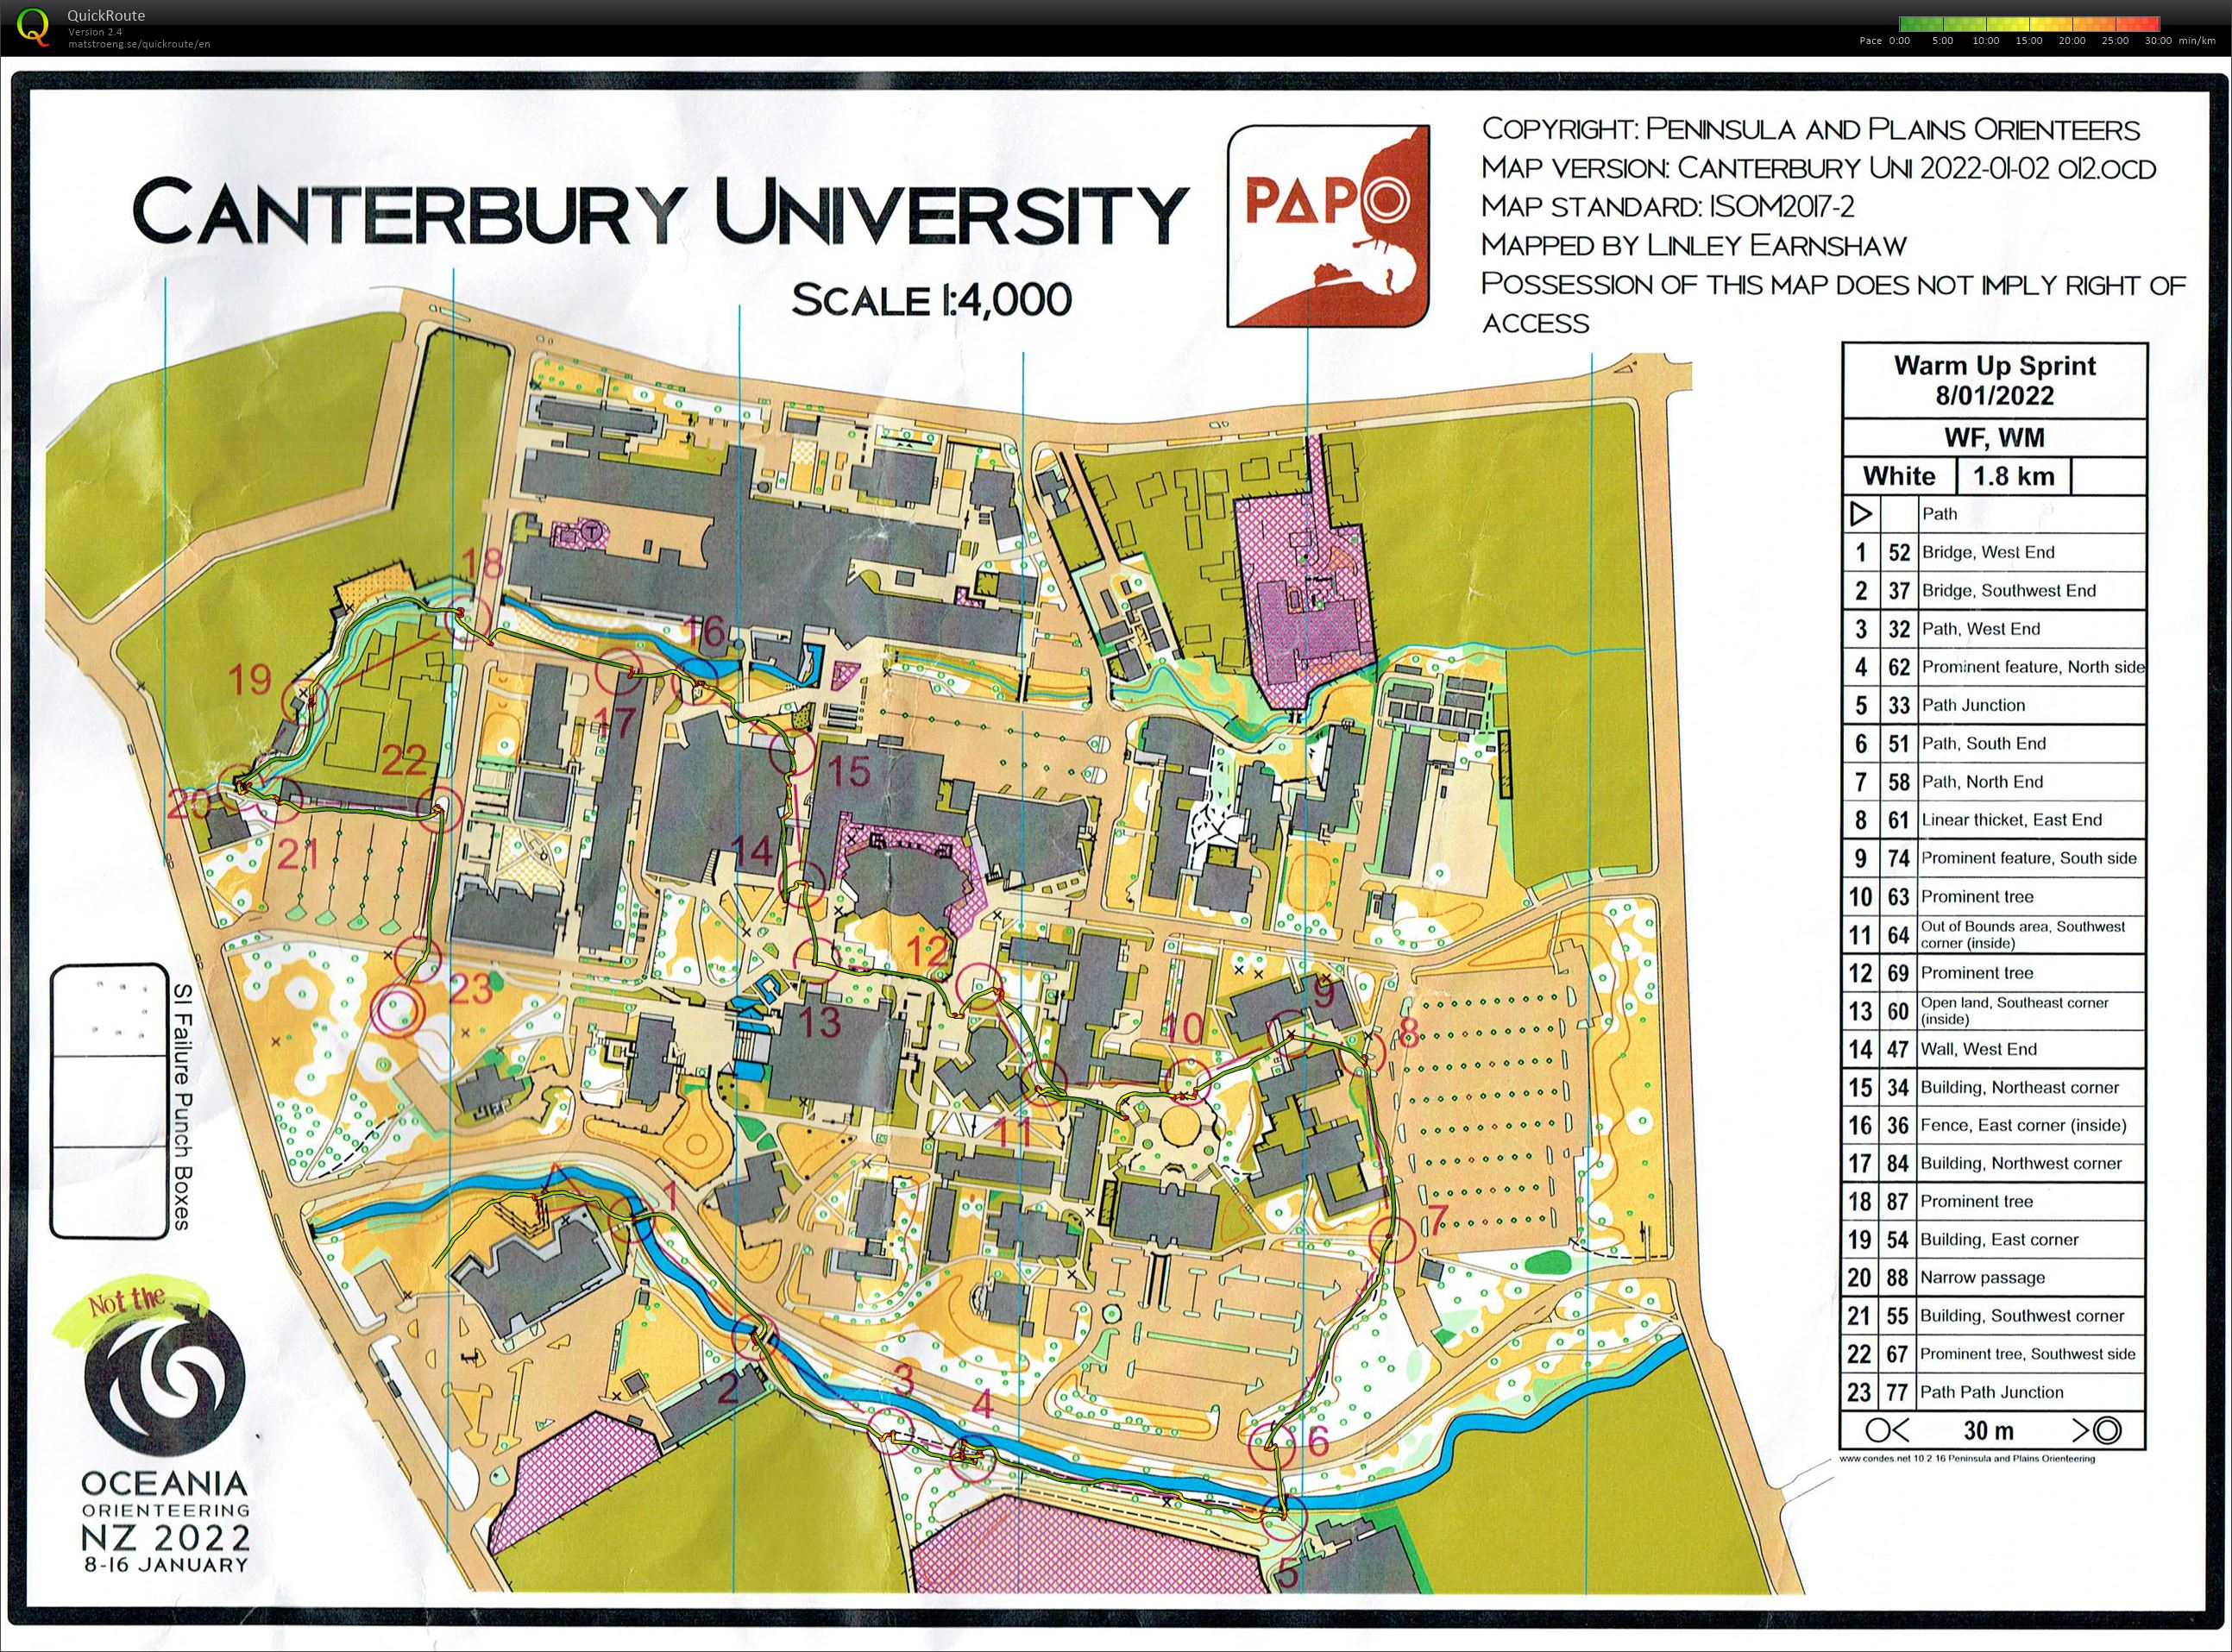Click the 'Path, North End' row
Image resolution: width=2232 pixels, height=1652 pixels.
tap(1994, 782)
